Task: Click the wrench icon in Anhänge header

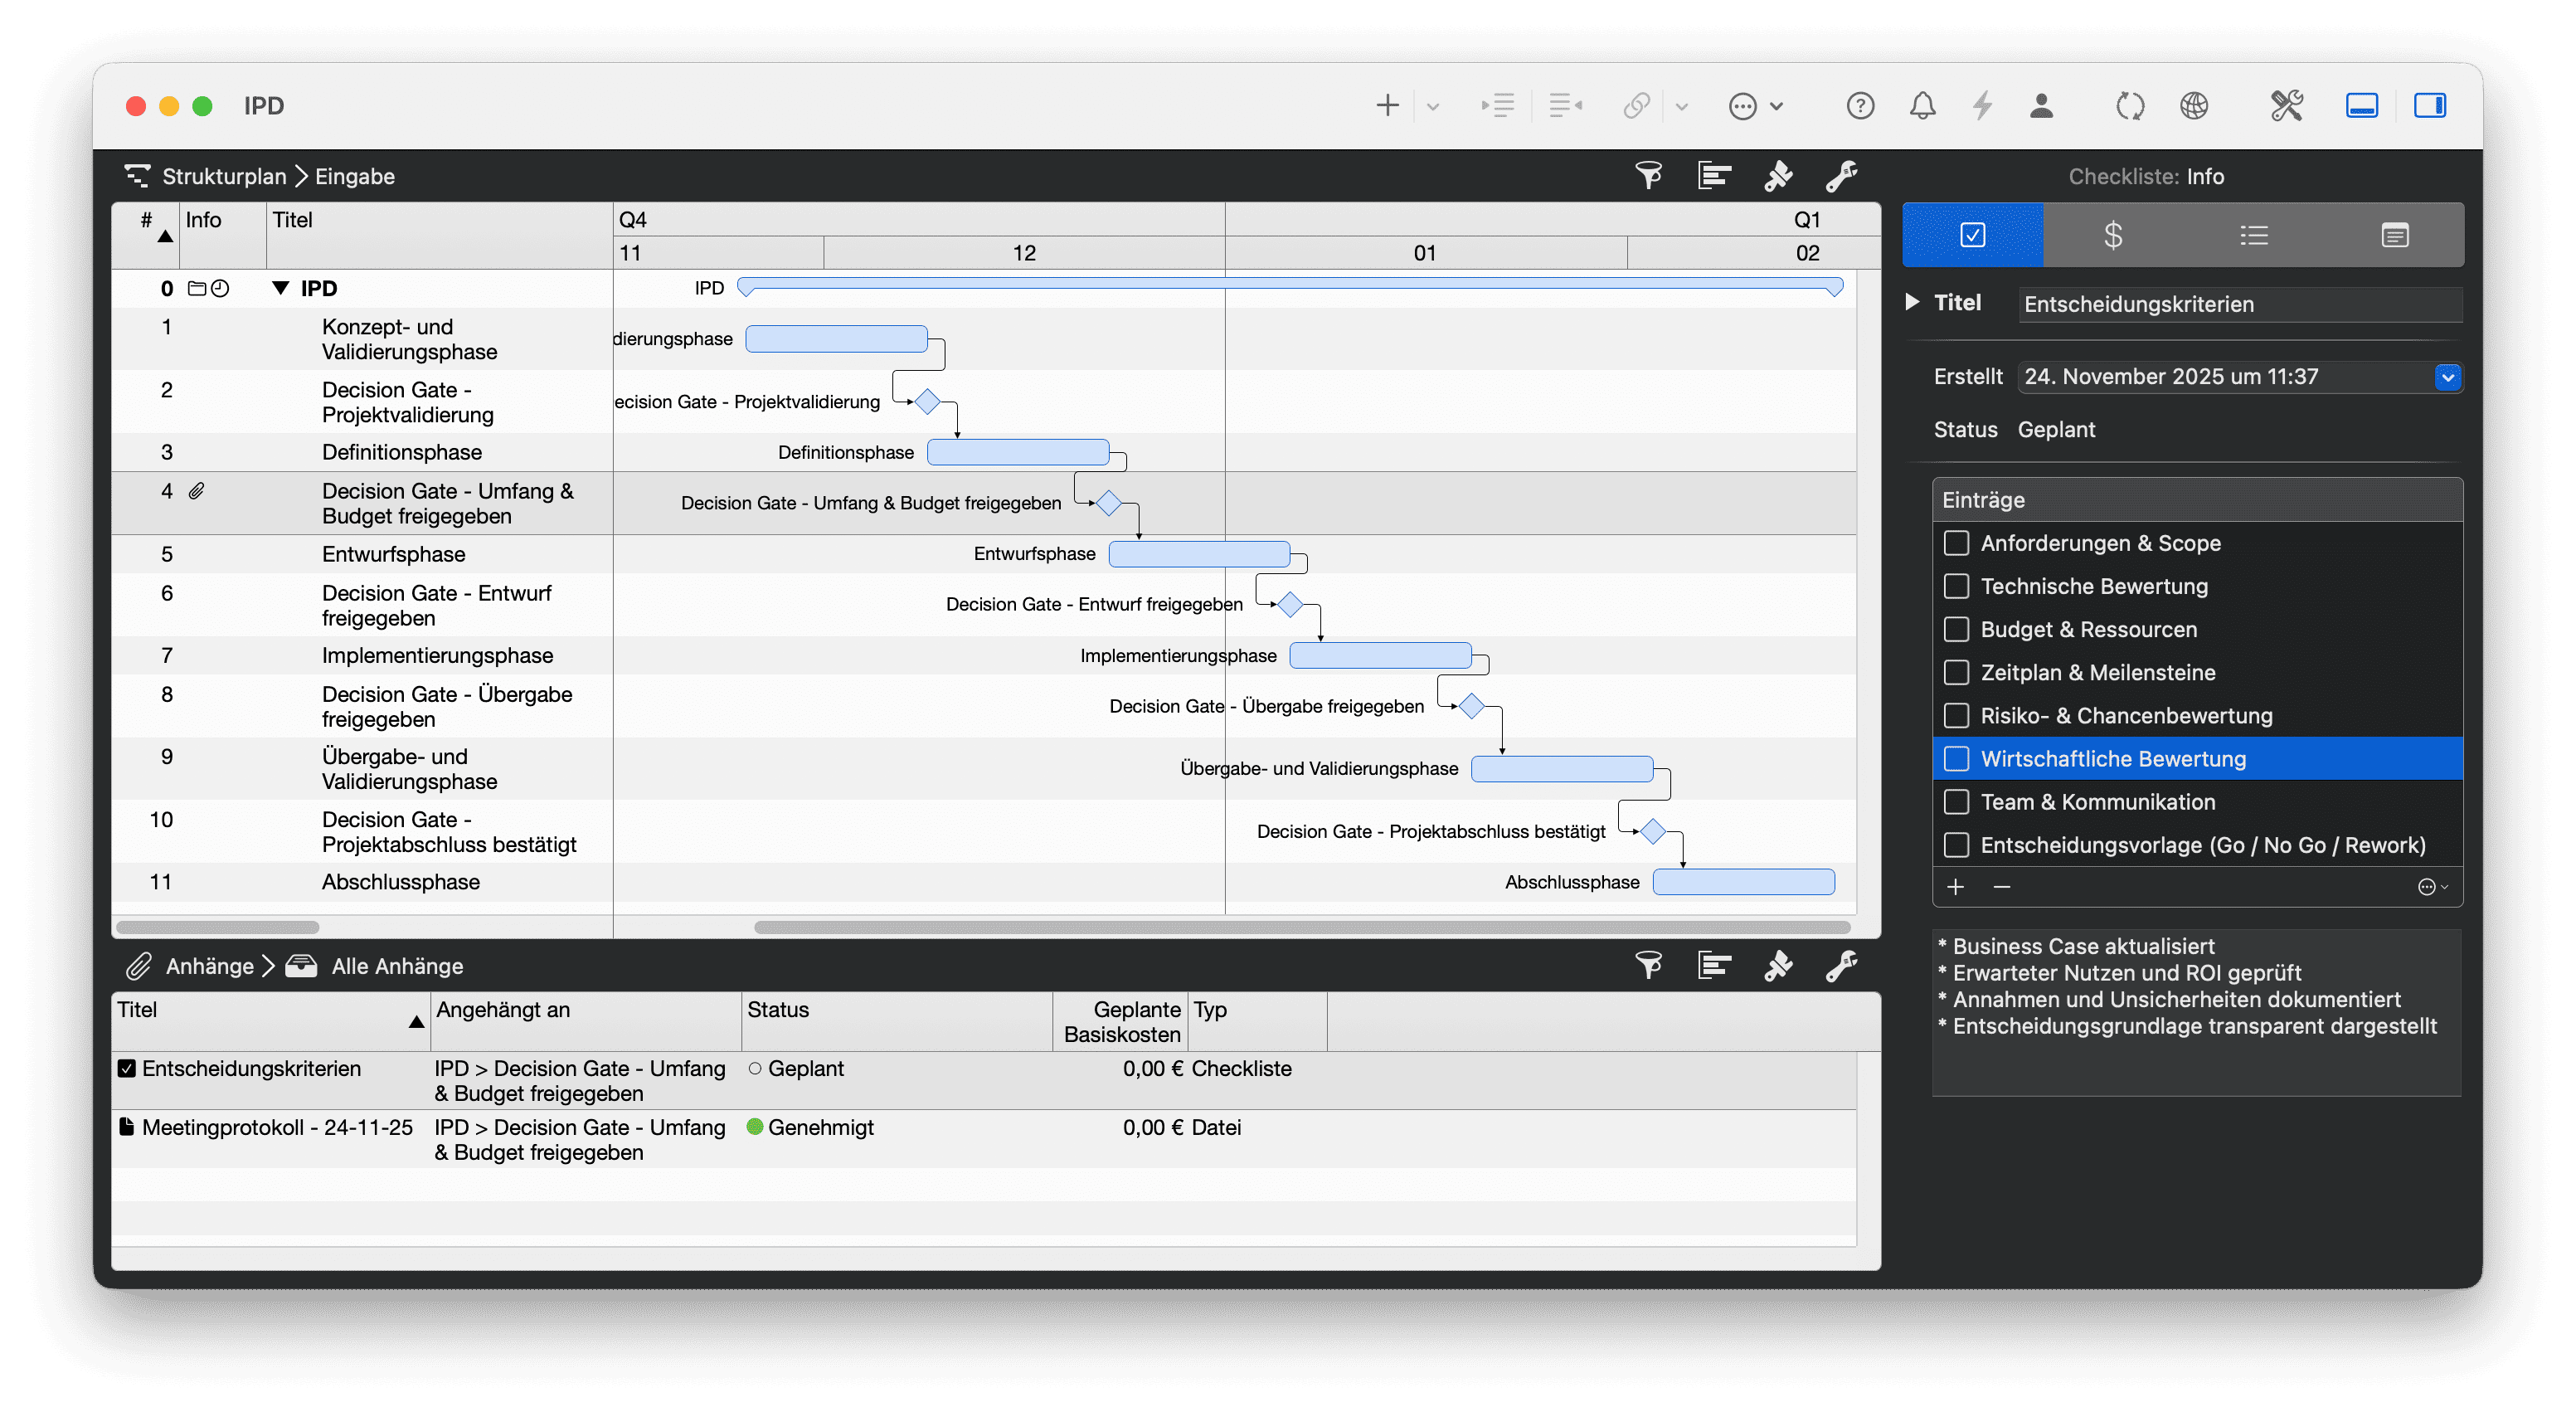Action: pyautogui.click(x=1841, y=966)
